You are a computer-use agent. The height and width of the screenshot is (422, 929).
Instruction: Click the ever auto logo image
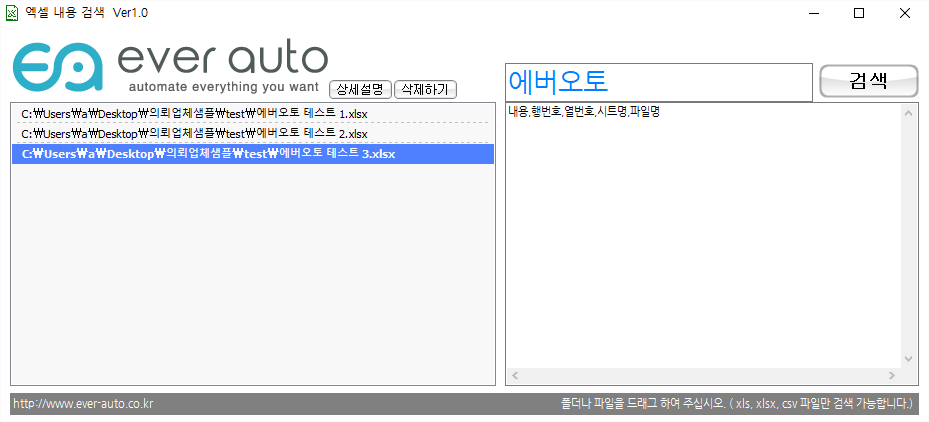[x=171, y=67]
